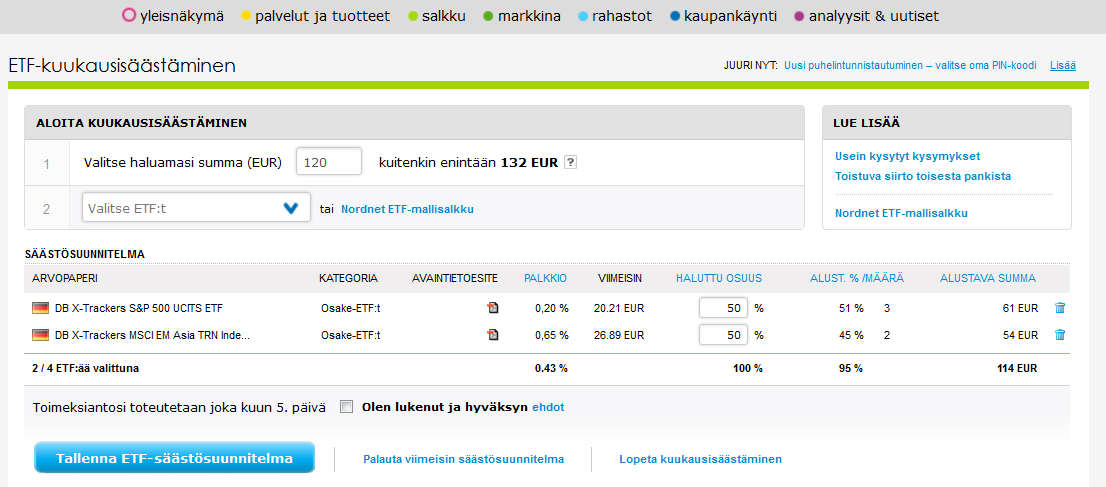Open the kaupankäynti menu
Image resolution: width=1106 pixels, height=487 pixels.
coord(724,16)
